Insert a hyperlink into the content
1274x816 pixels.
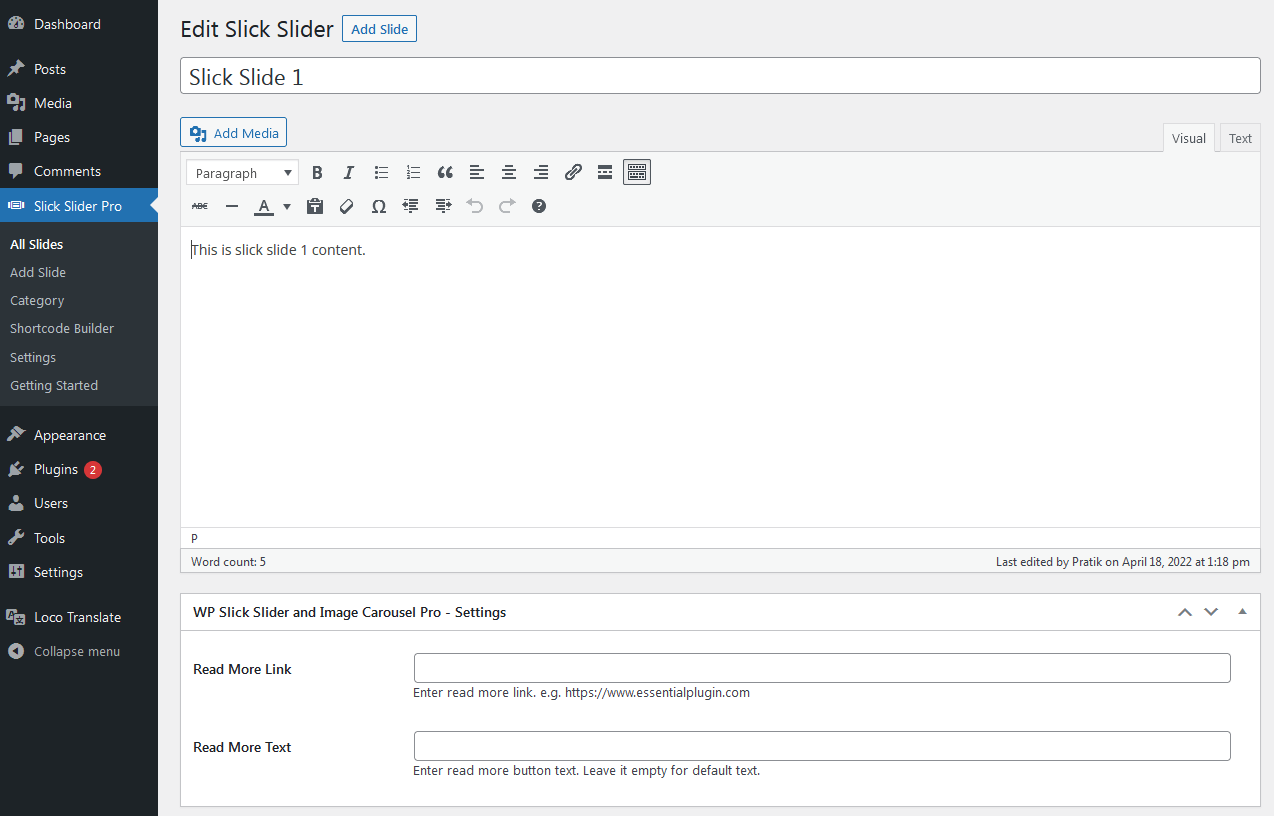pos(572,172)
